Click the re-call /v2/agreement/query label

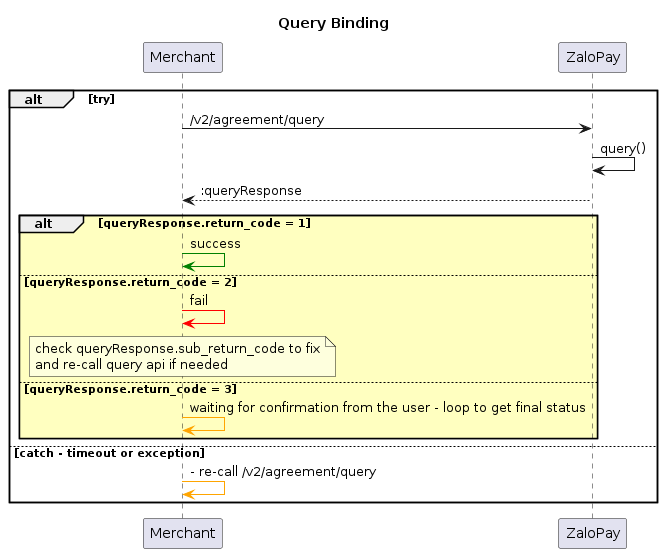pyautogui.click(x=283, y=471)
